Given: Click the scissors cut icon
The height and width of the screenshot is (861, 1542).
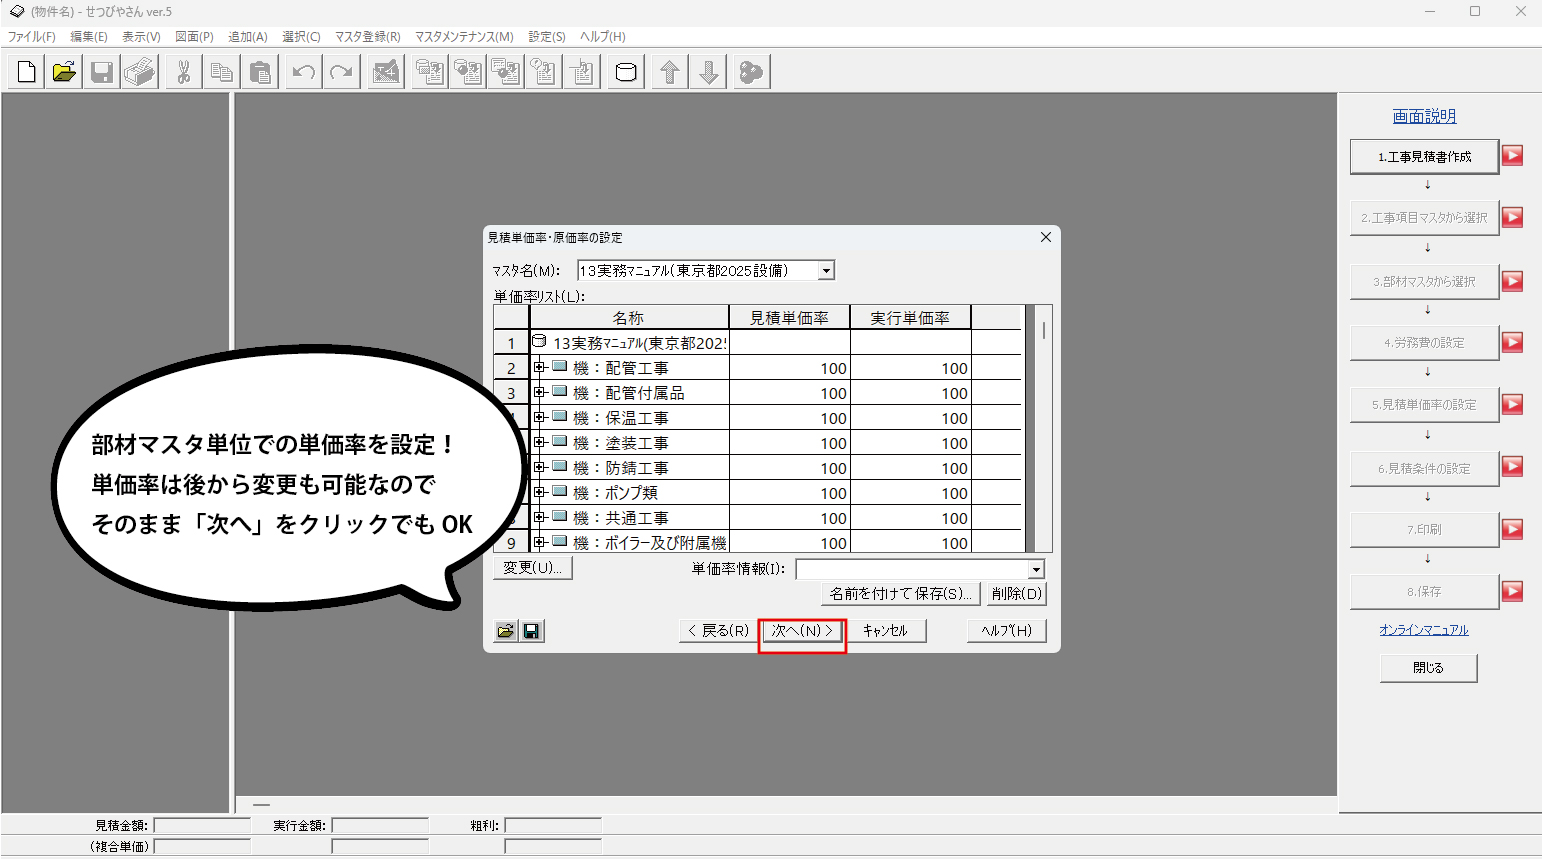Looking at the screenshot, I should 184,72.
